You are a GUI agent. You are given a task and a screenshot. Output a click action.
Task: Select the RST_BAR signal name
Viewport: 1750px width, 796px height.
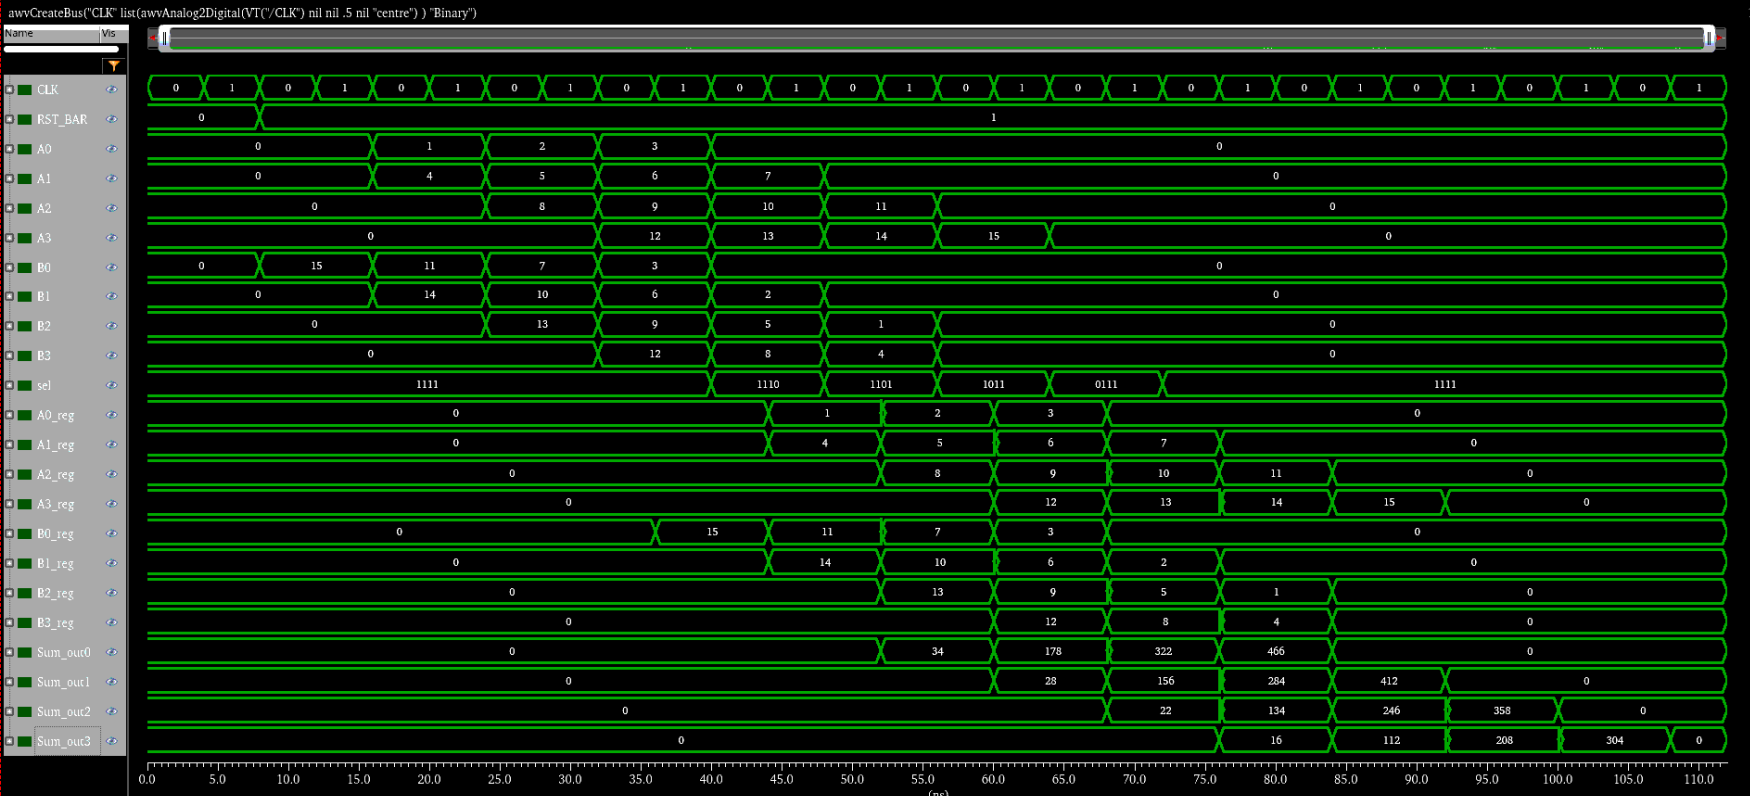(62, 119)
